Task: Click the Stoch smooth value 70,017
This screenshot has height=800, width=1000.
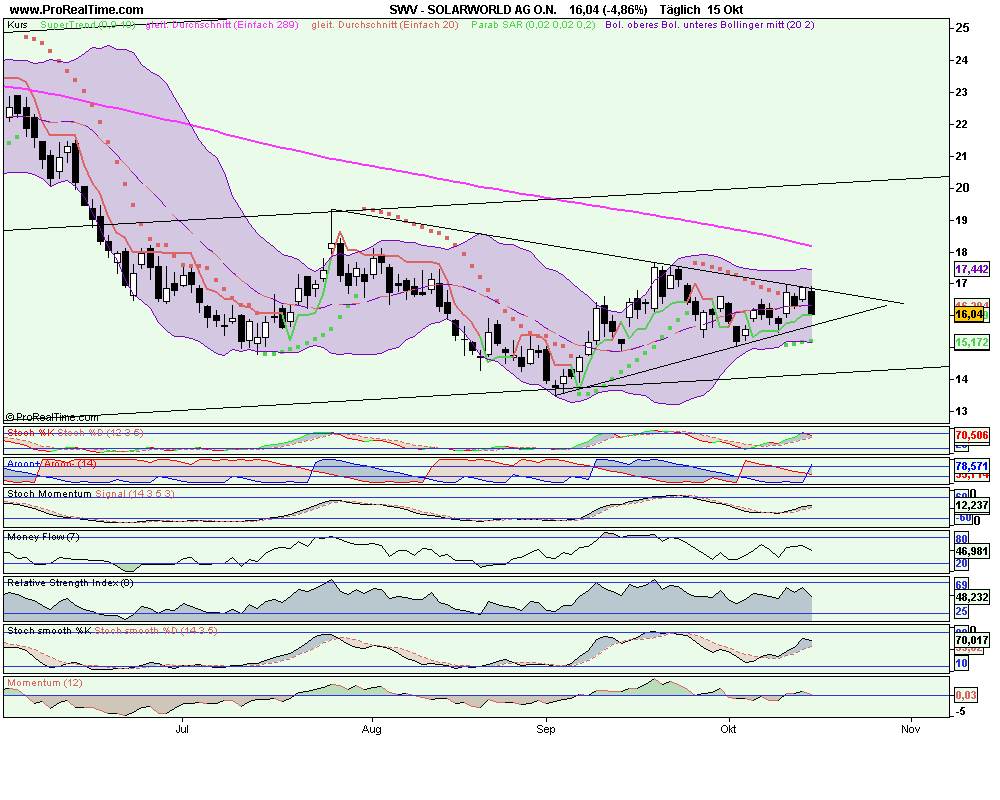Action: [x=971, y=640]
